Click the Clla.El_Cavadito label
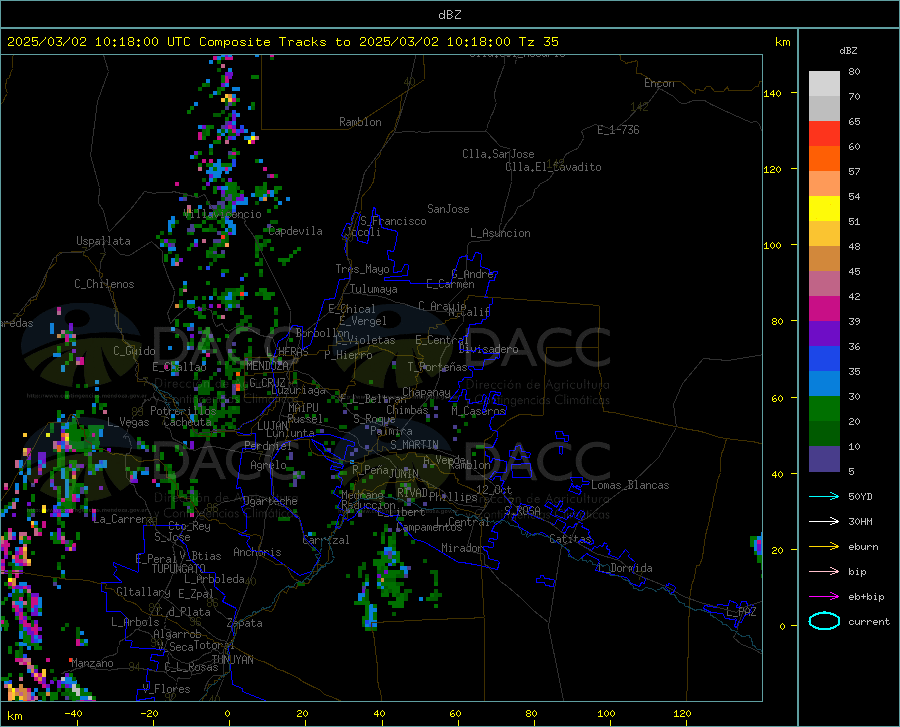Image resolution: width=900 pixels, height=727 pixels. click(553, 167)
